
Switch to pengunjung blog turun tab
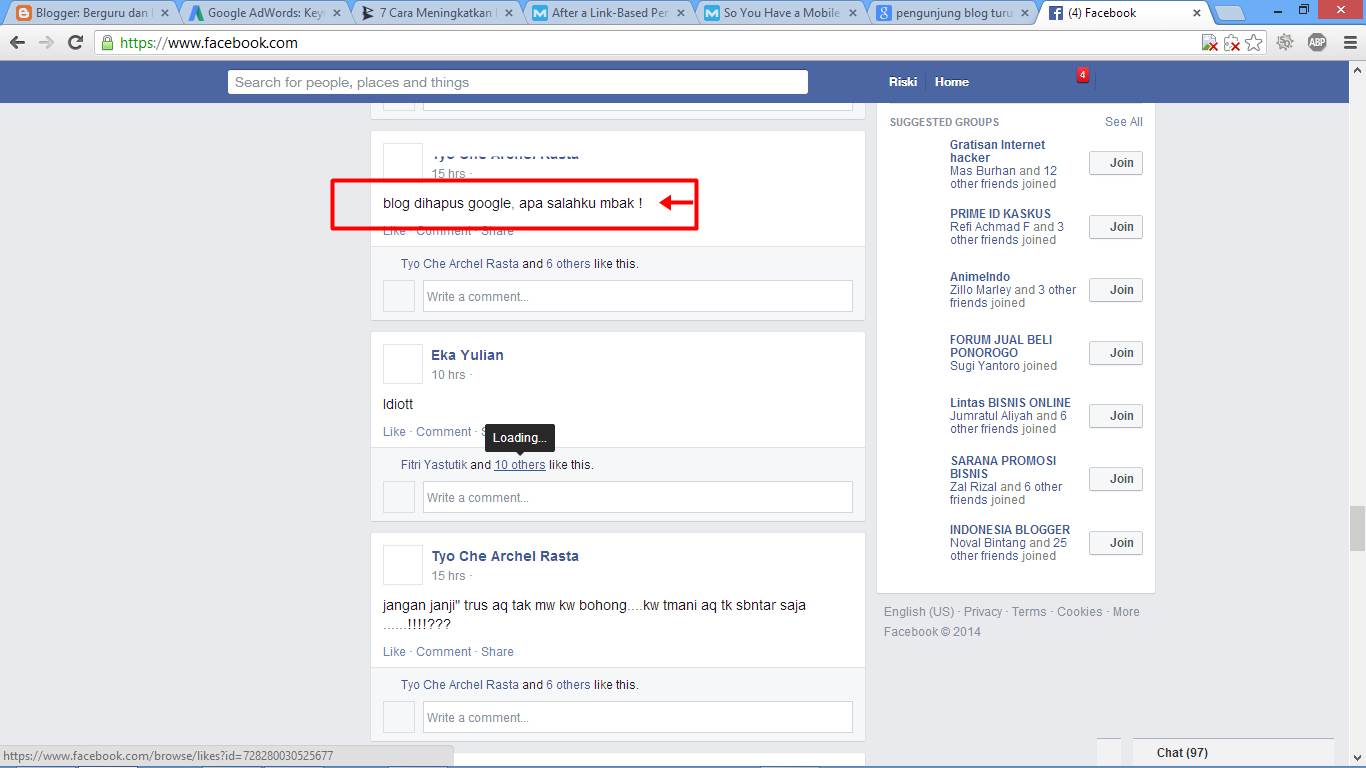pos(953,13)
